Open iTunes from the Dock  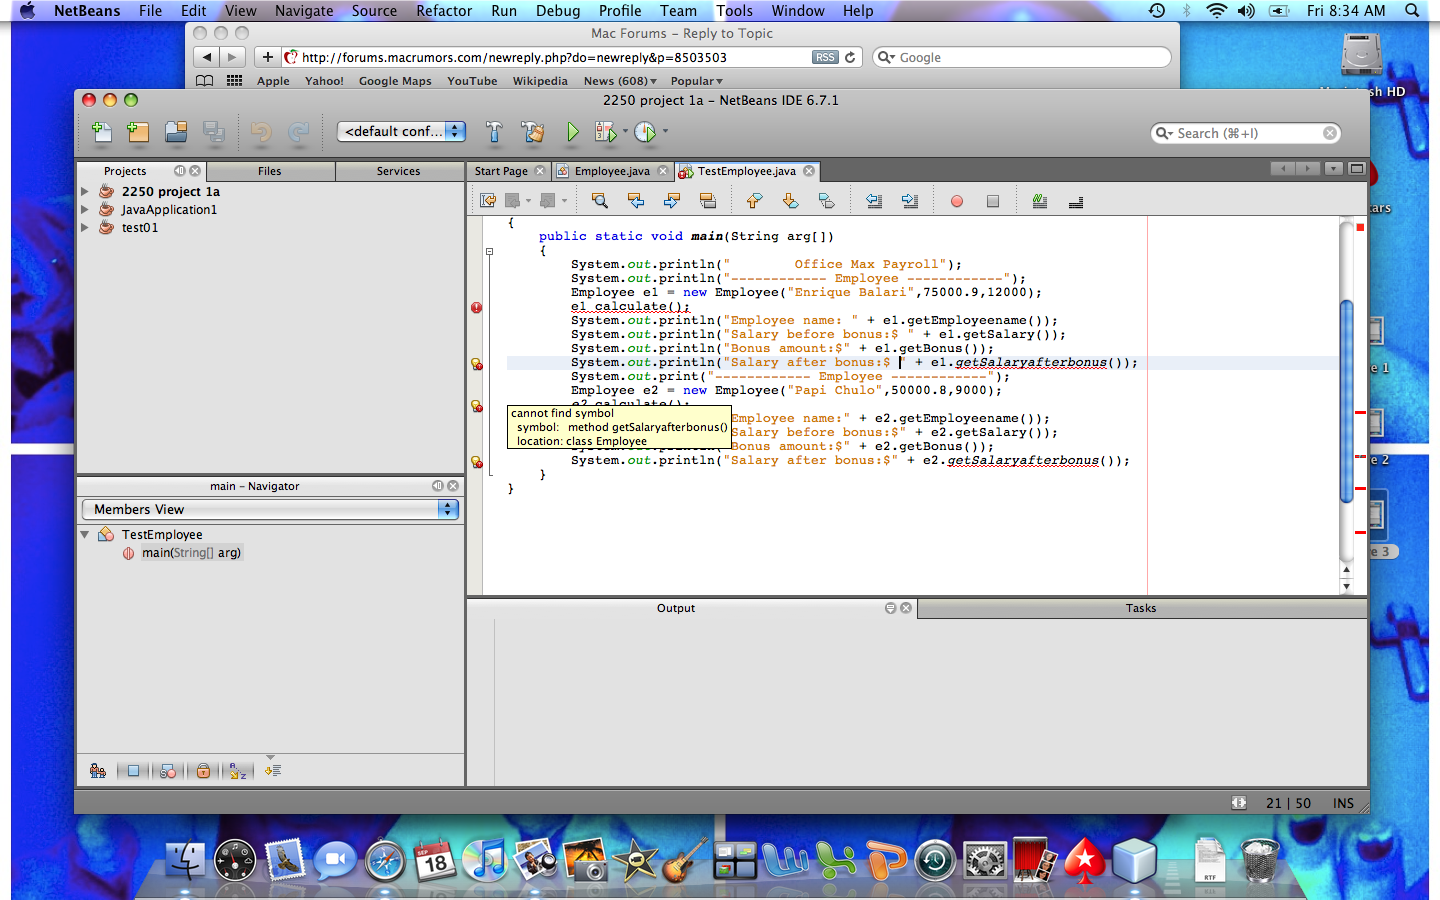pos(486,859)
